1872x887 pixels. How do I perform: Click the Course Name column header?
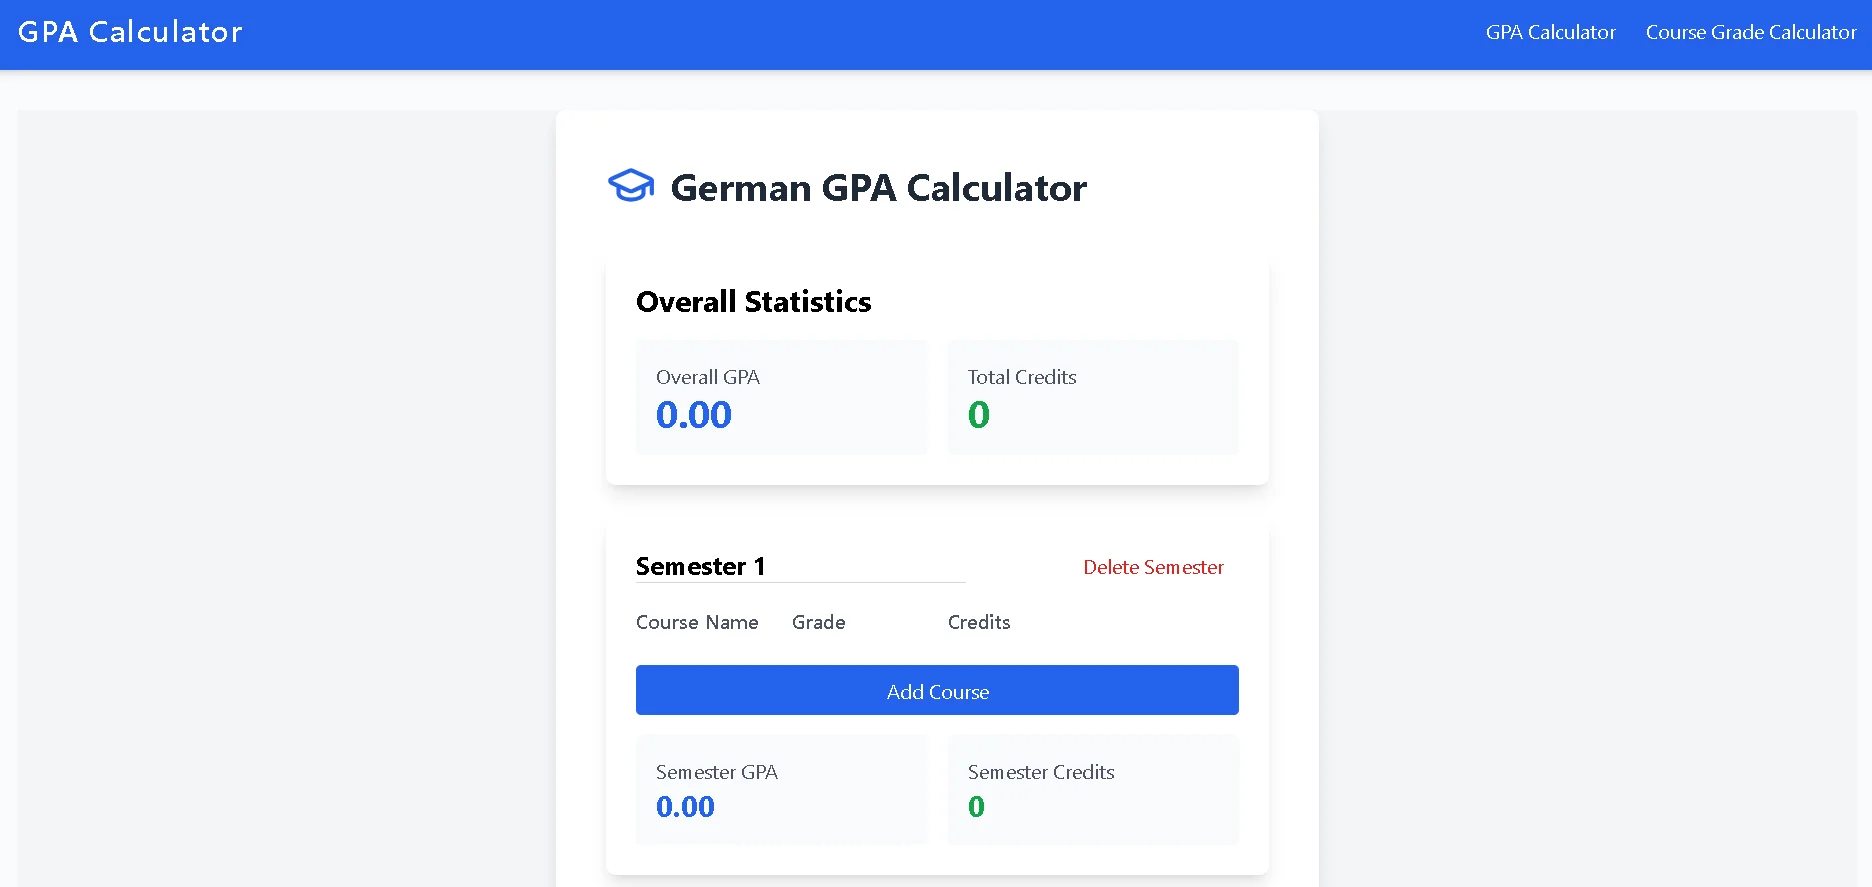(697, 622)
